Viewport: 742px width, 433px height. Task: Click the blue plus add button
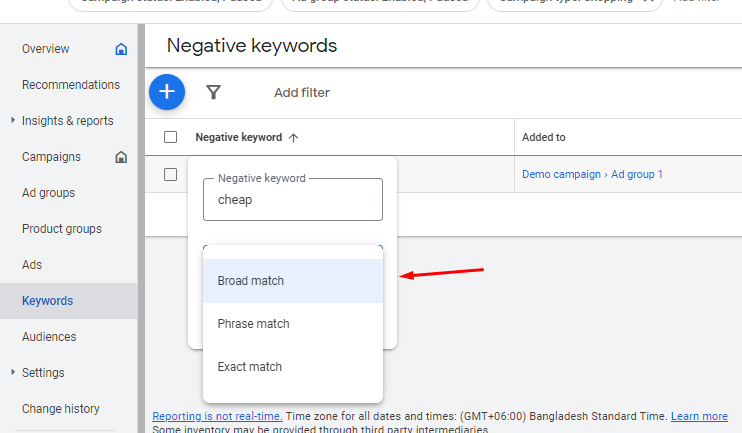[x=167, y=92]
